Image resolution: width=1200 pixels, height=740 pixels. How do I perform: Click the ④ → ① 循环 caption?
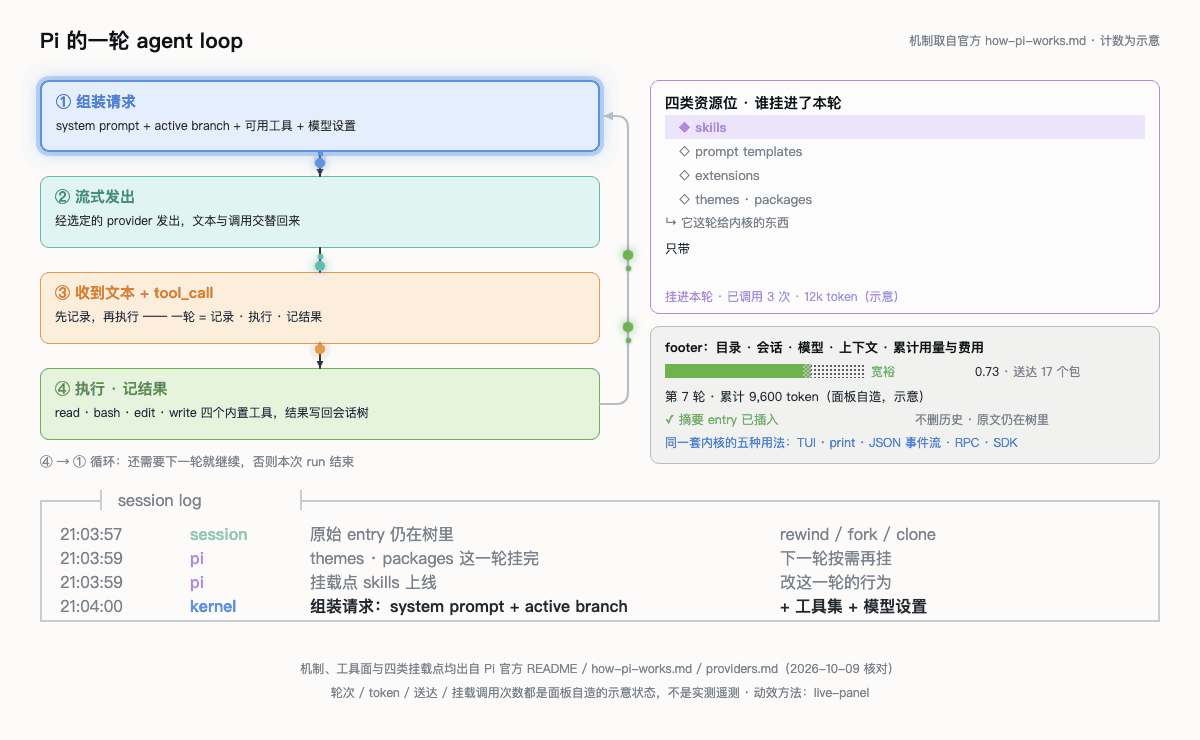click(197, 462)
